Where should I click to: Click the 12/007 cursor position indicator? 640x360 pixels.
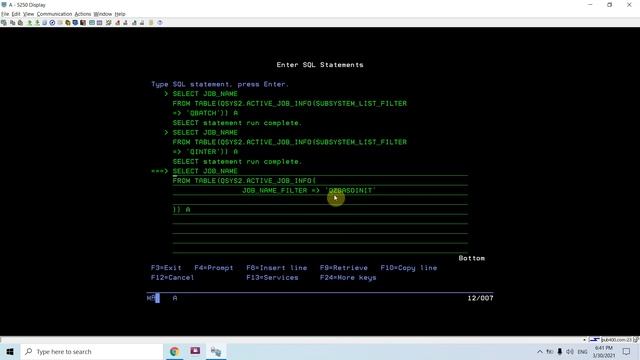pos(480,298)
